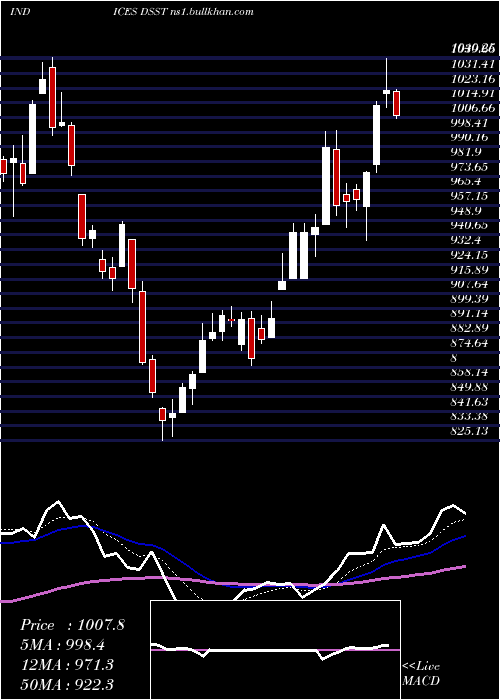This screenshot has width=500, height=700.
Task: Click the '5MA : 998.4' readout
Action: coord(65,645)
